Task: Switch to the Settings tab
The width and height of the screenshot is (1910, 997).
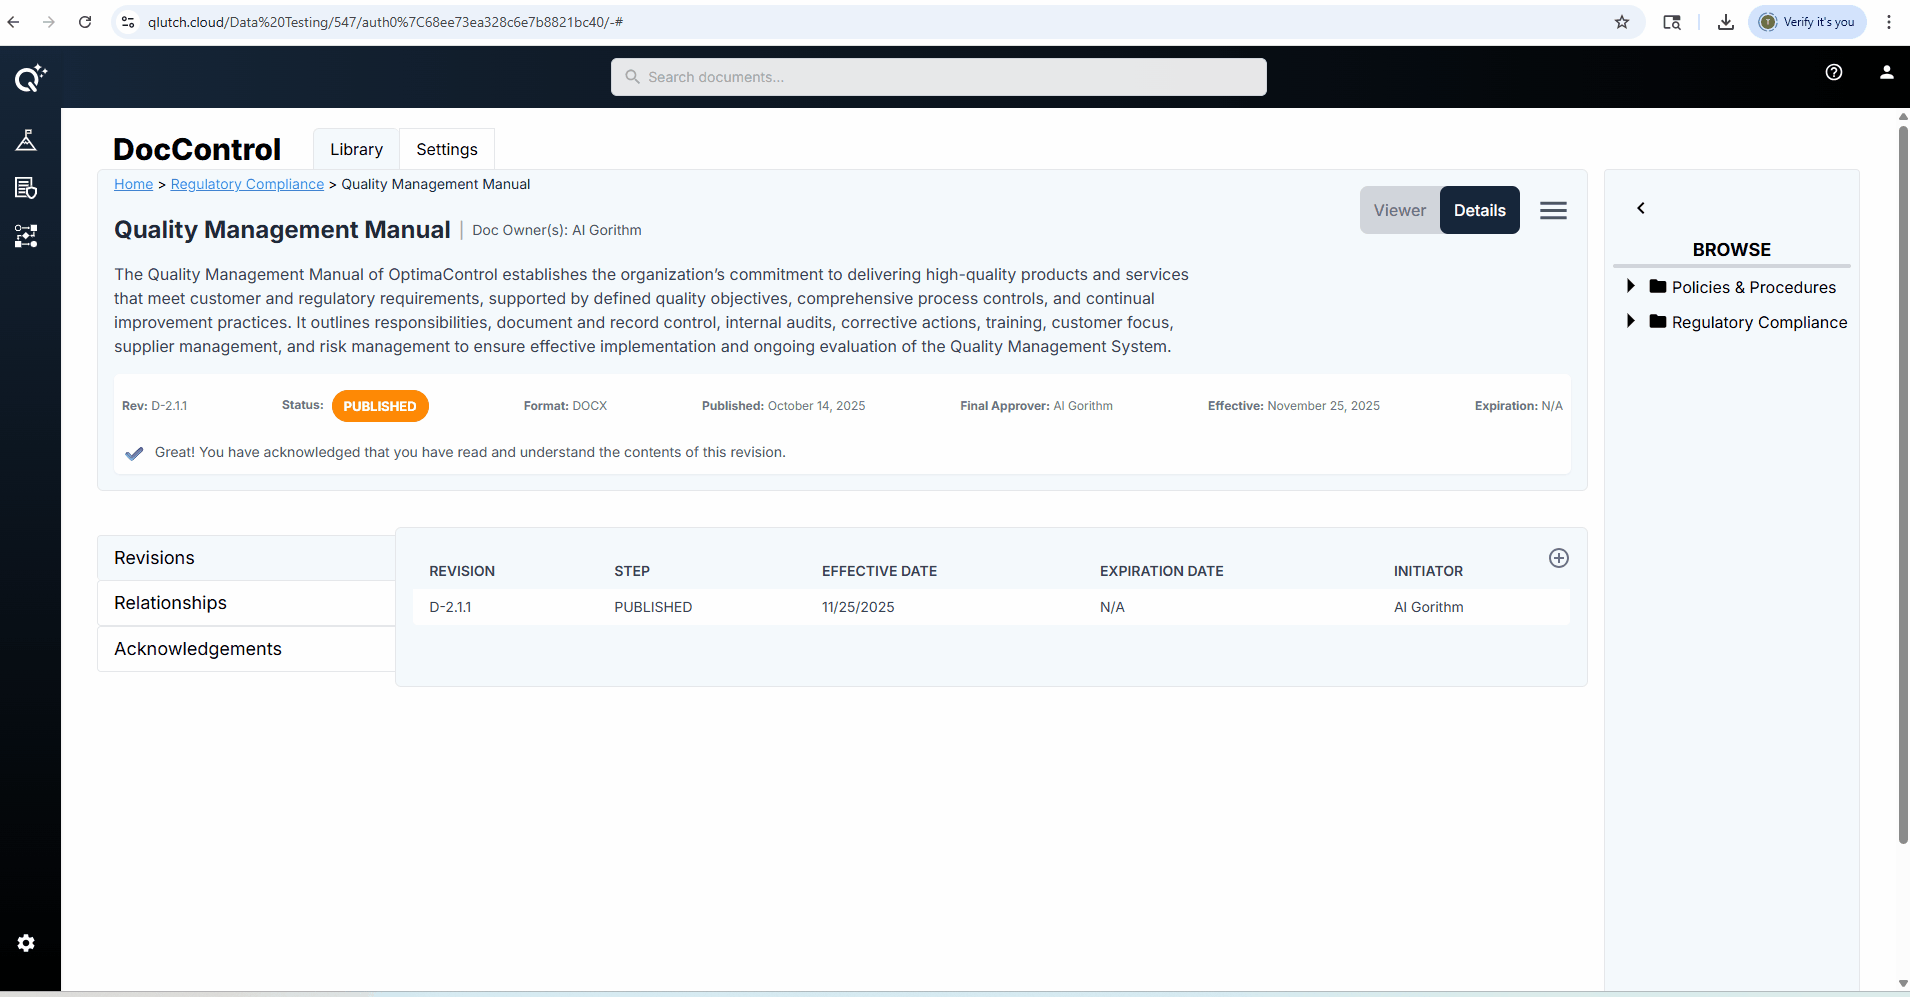Action: 447,148
